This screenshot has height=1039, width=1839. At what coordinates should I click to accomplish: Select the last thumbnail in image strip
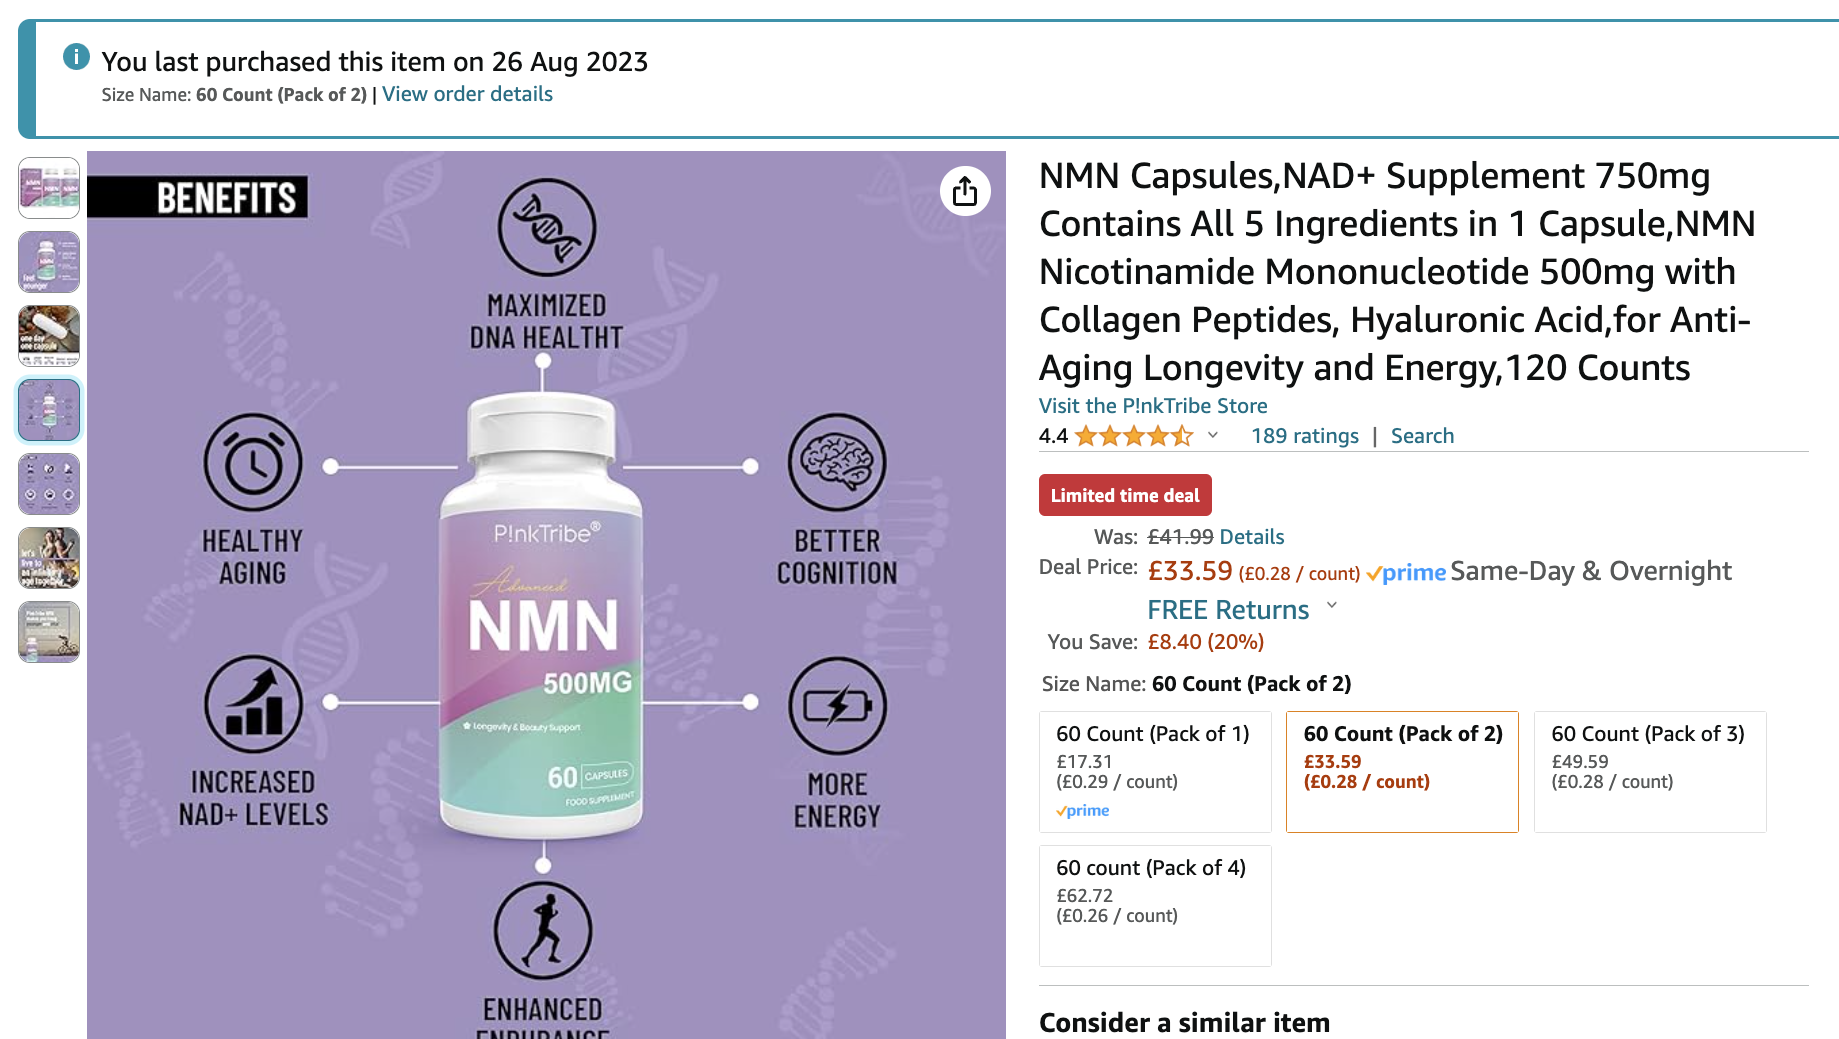click(49, 632)
